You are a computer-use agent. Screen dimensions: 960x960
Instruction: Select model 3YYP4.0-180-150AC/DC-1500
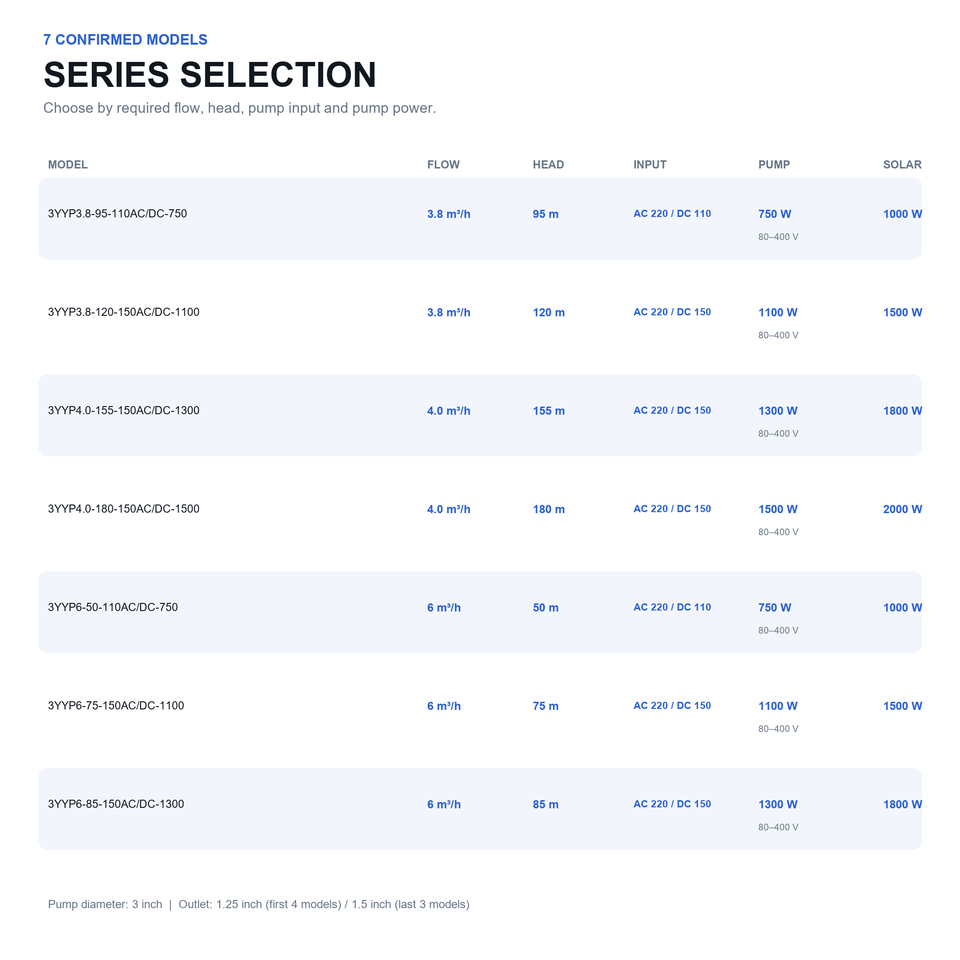pyautogui.click(x=480, y=514)
